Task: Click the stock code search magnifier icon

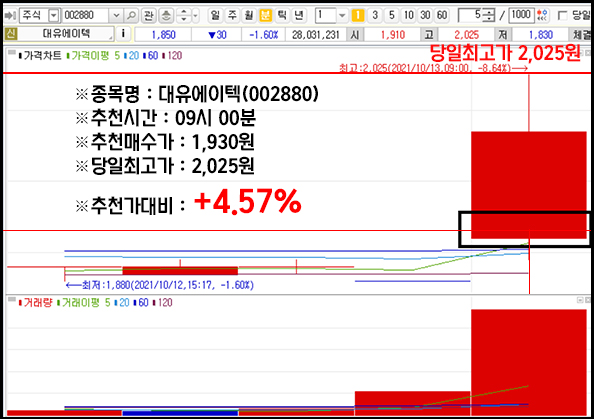Action: (131, 16)
